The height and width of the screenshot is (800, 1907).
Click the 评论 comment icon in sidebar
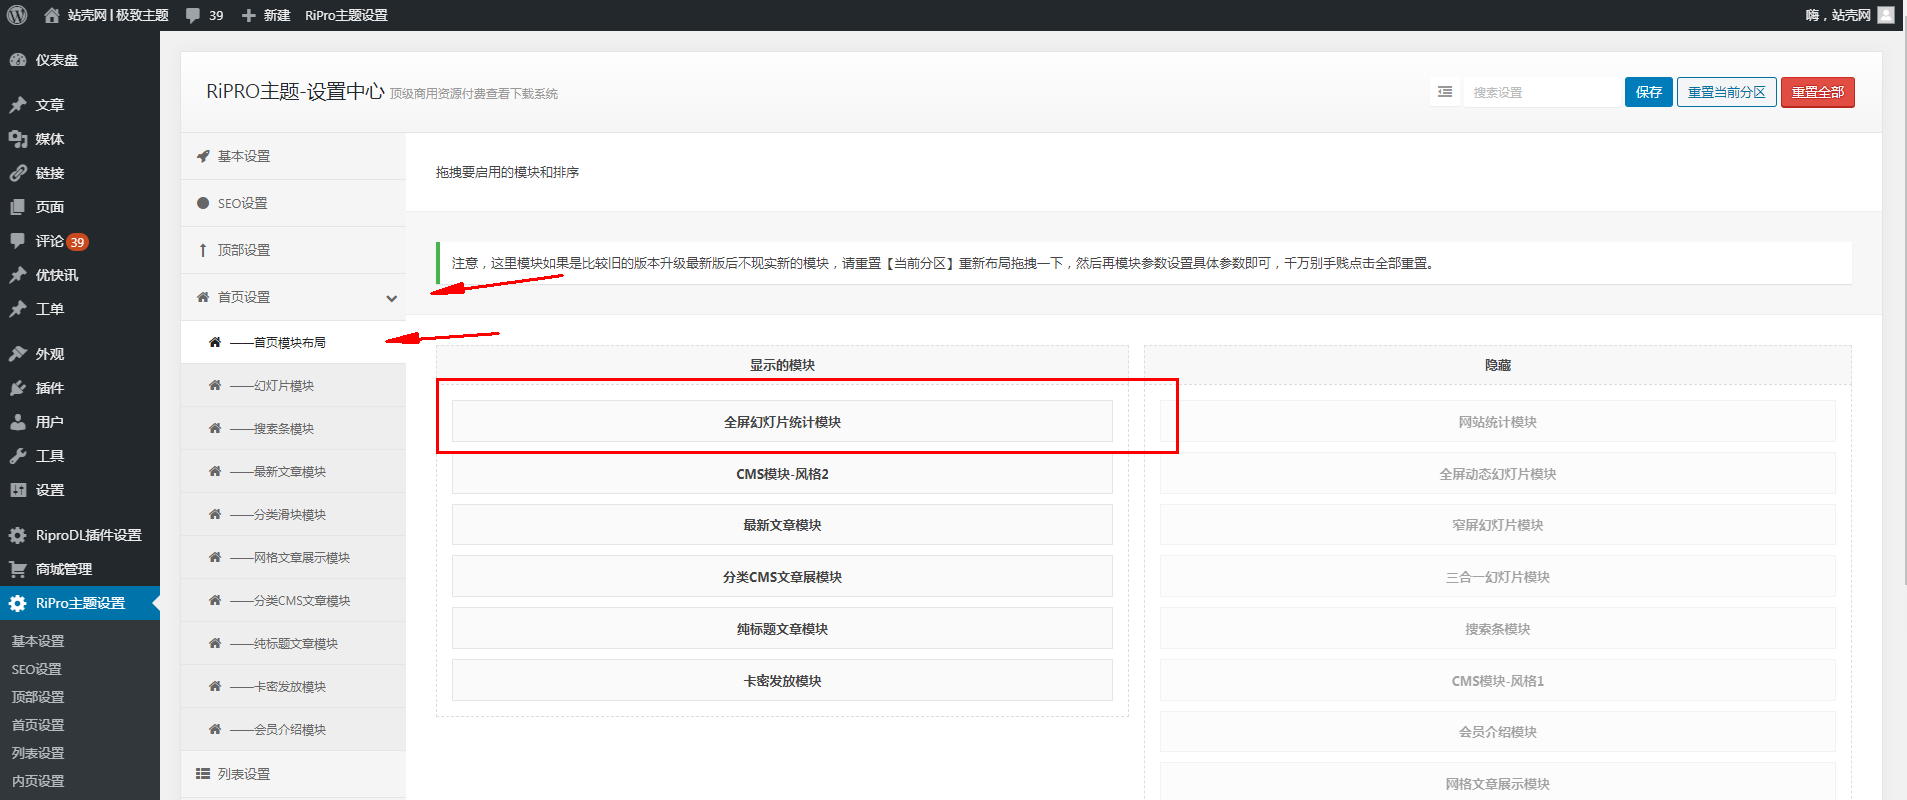point(18,241)
